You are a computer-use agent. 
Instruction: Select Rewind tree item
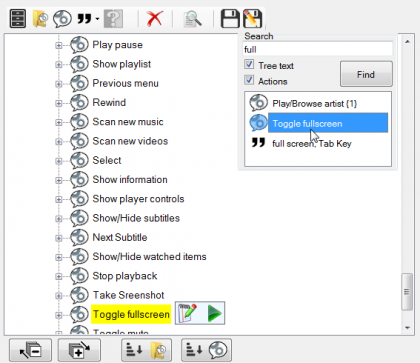pos(109,102)
